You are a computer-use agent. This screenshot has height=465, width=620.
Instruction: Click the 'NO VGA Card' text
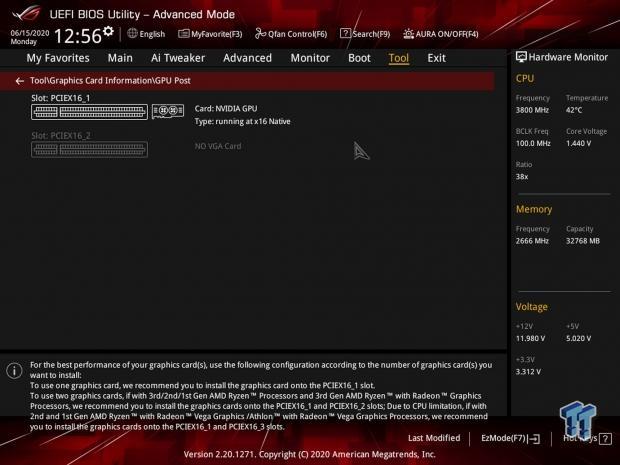click(x=218, y=146)
